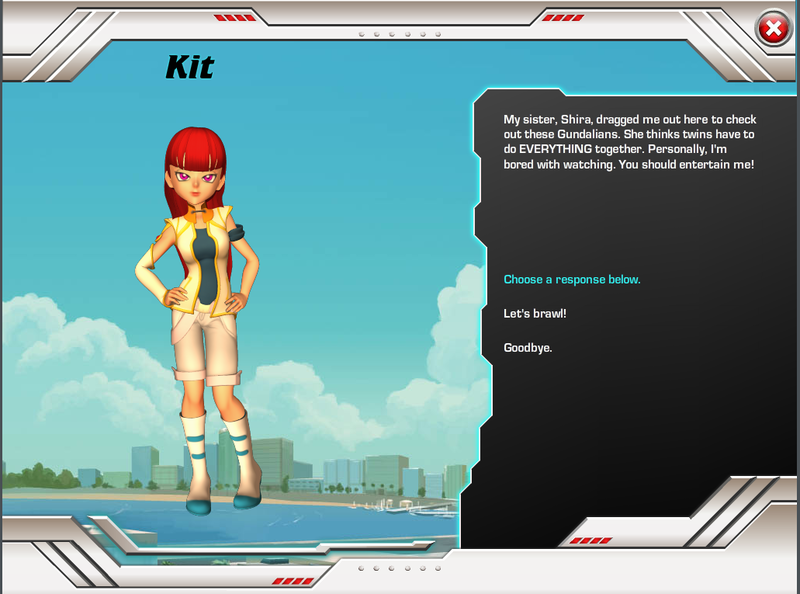Click the Kit character name title
The height and width of the screenshot is (594, 800).
189,68
